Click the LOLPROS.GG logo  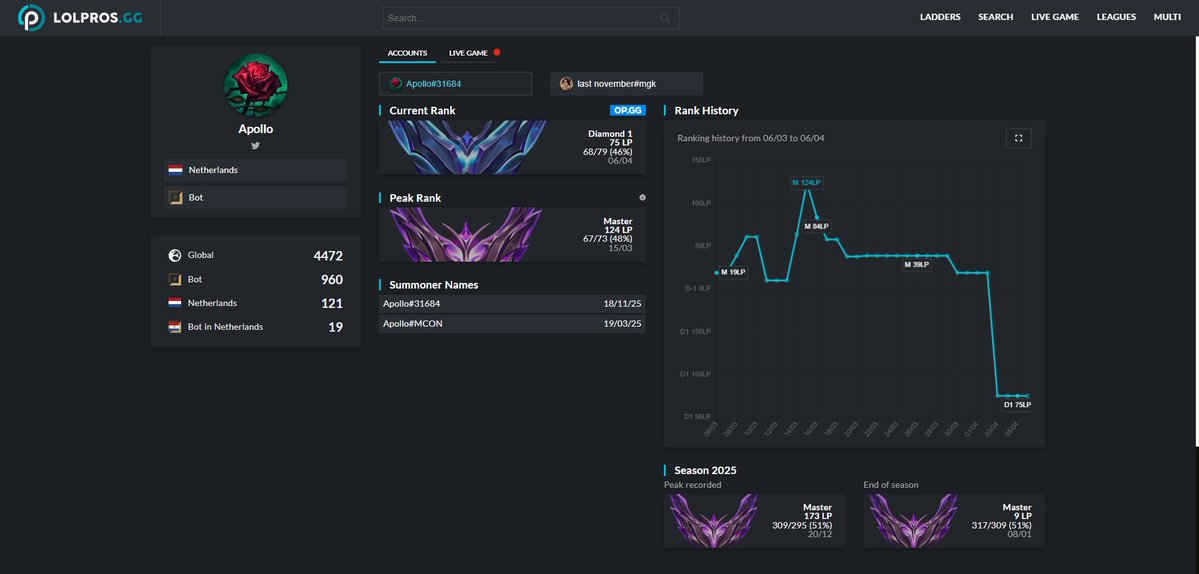[x=80, y=17]
